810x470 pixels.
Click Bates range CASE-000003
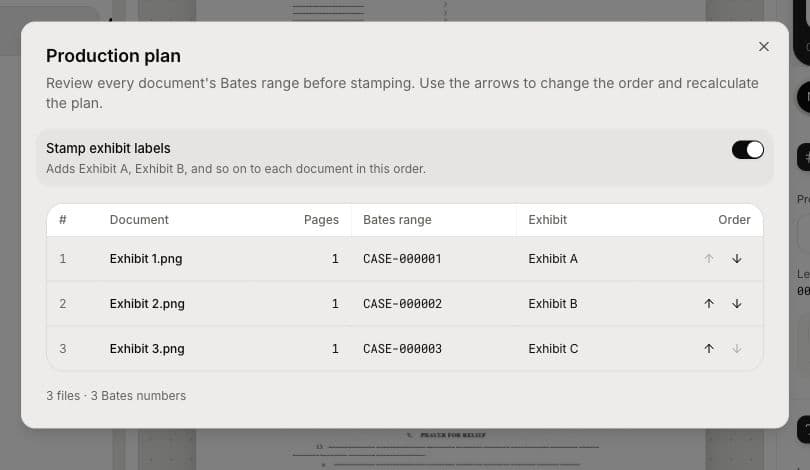(x=402, y=349)
